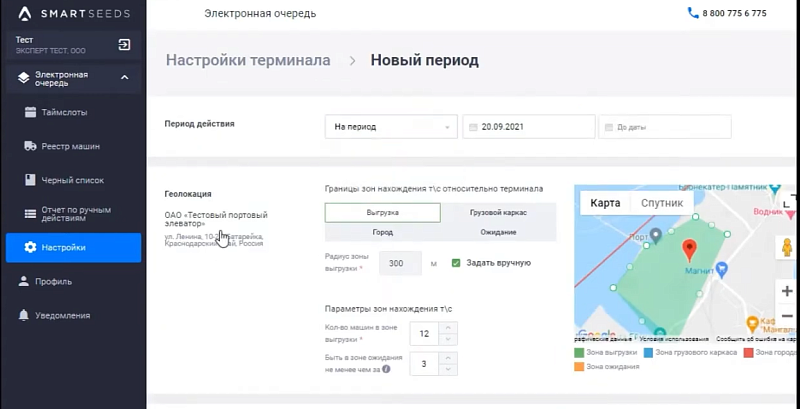Image resolution: width=800 pixels, height=409 pixels.
Task: Toggle the Задать вручную checkbox
Action: click(x=456, y=263)
